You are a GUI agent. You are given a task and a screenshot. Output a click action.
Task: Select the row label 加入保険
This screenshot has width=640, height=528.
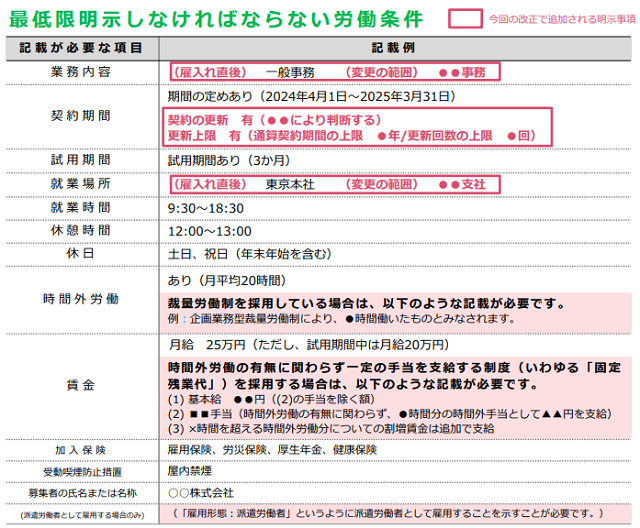click(81, 450)
